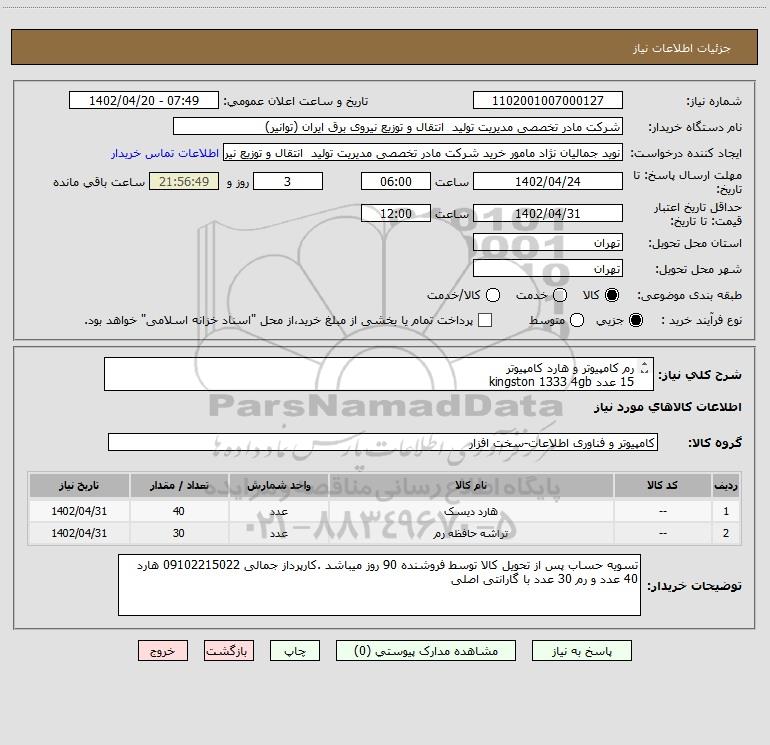Click the عدد unit cell in هارد دیسک row
This screenshot has width=770, height=745.
click(x=278, y=511)
